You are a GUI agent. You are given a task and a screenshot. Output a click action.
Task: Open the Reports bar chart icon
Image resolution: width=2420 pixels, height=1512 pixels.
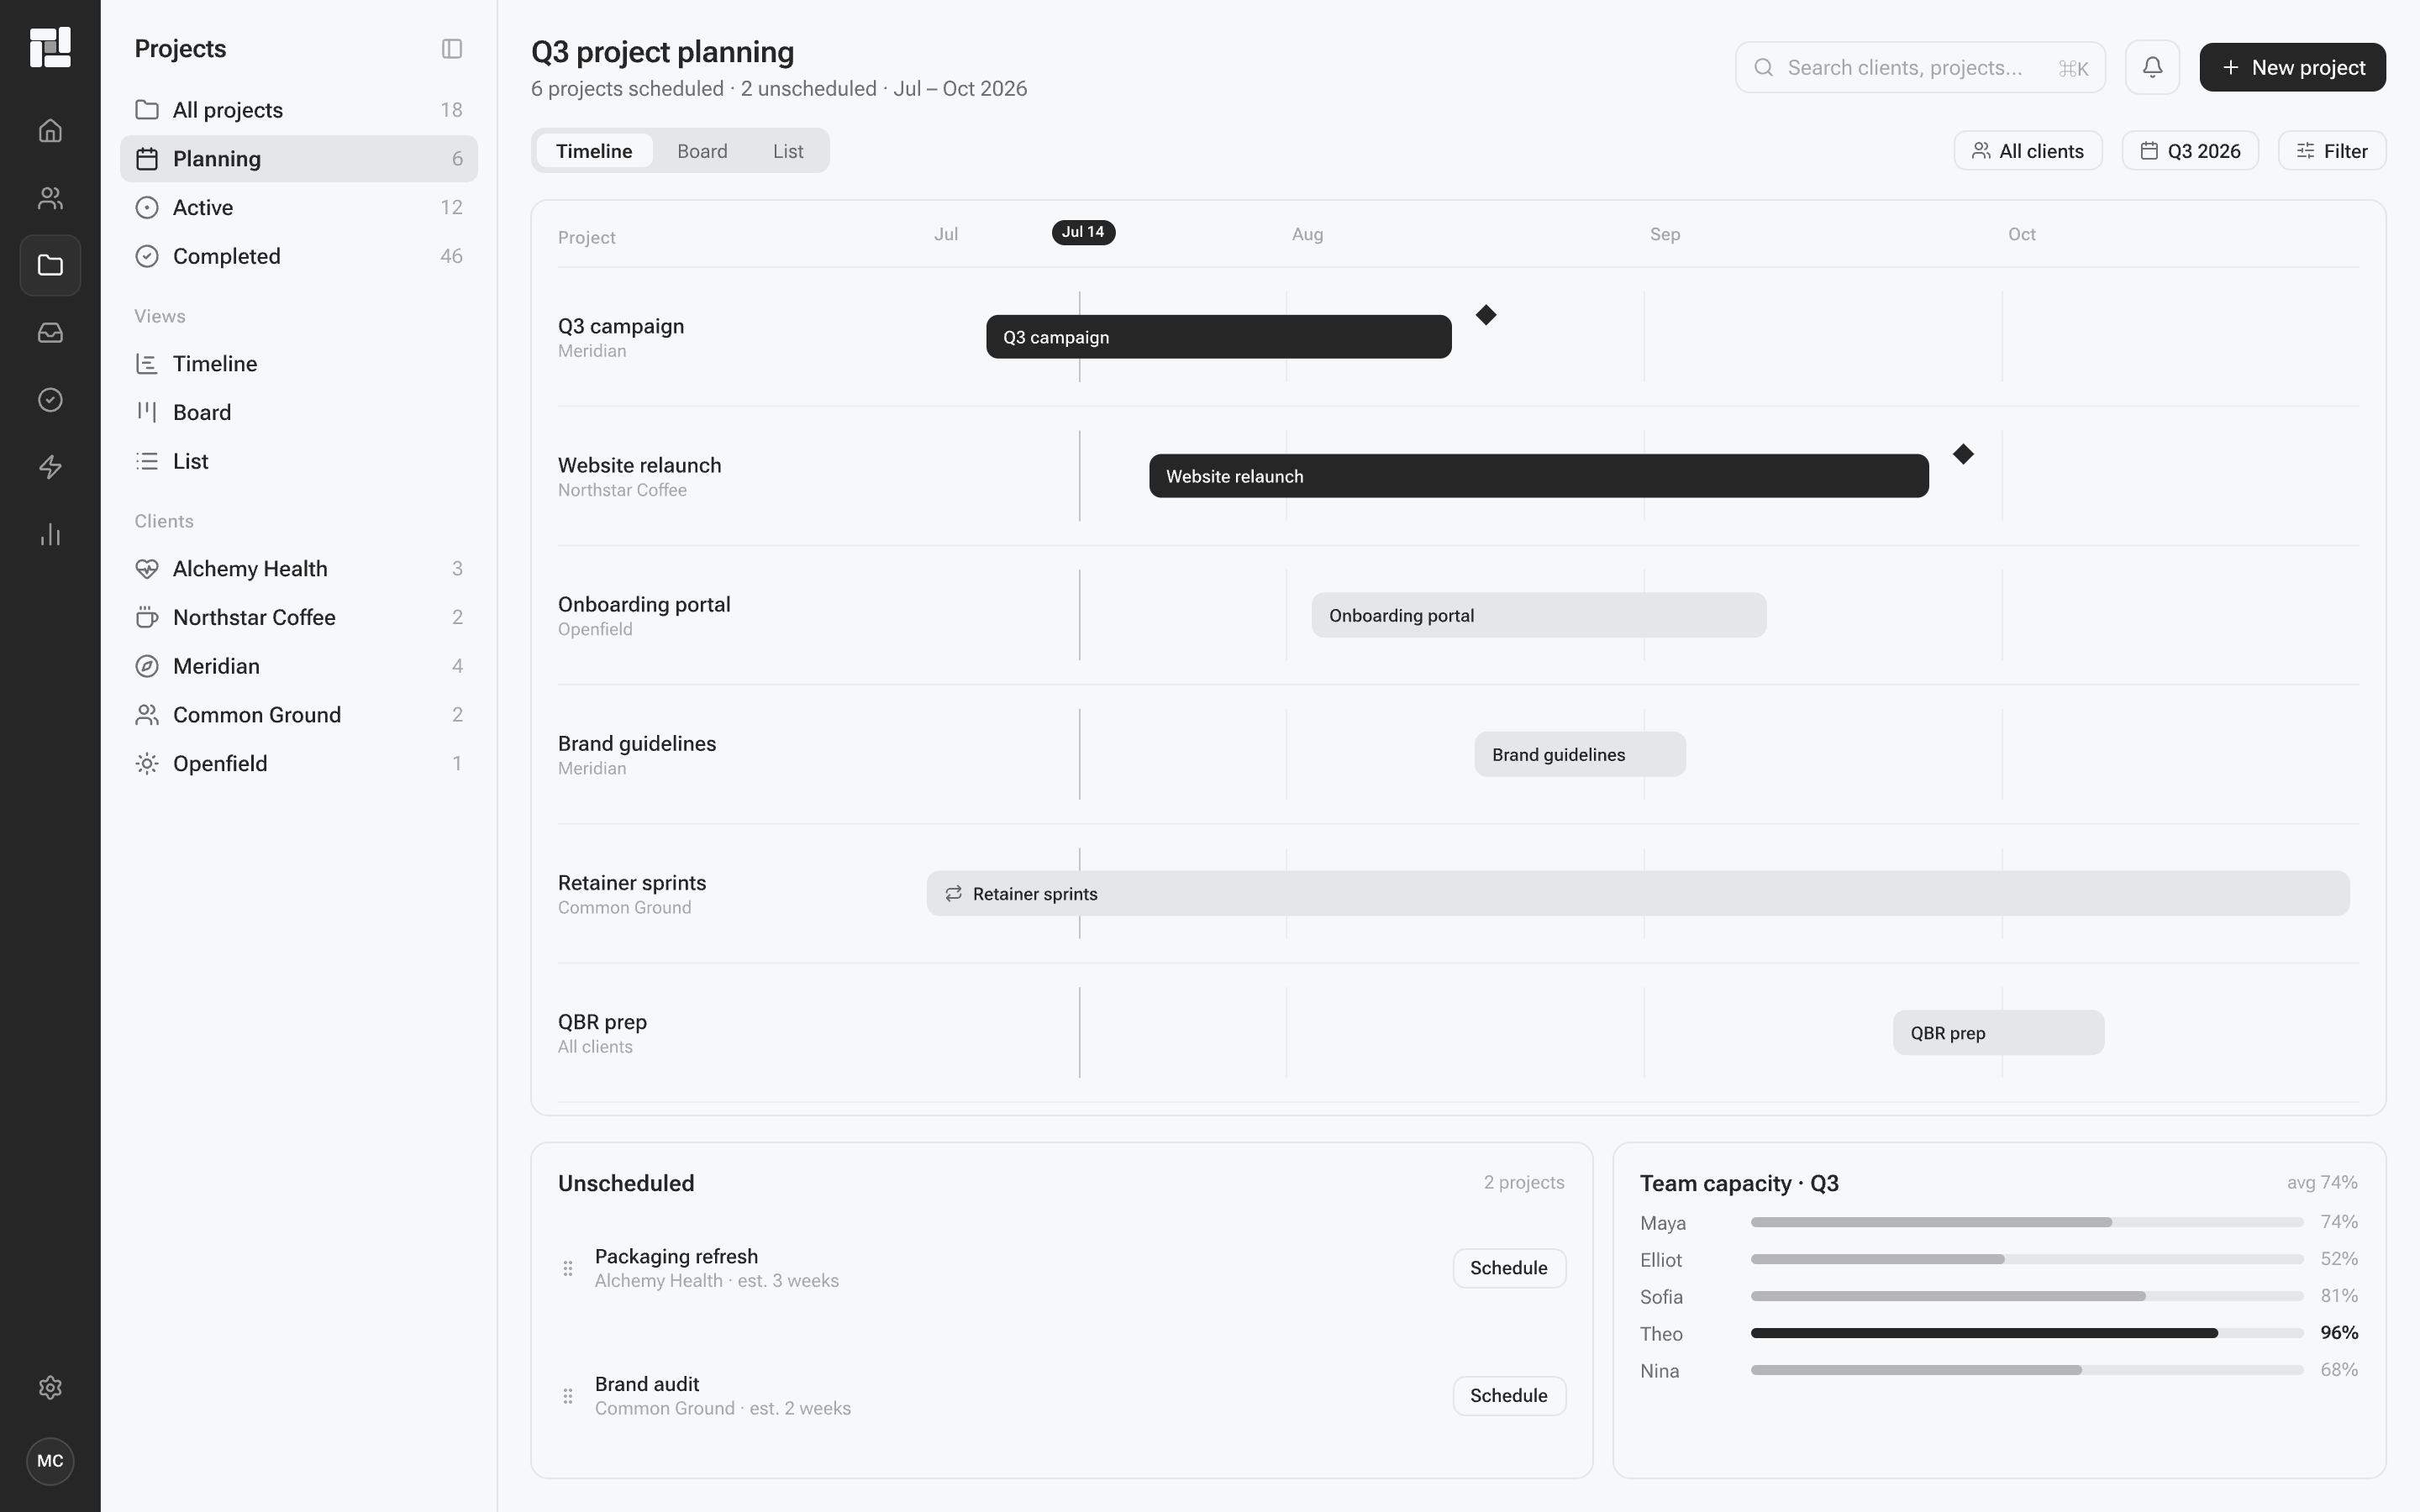pyautogui.click(x=50, y=535)
